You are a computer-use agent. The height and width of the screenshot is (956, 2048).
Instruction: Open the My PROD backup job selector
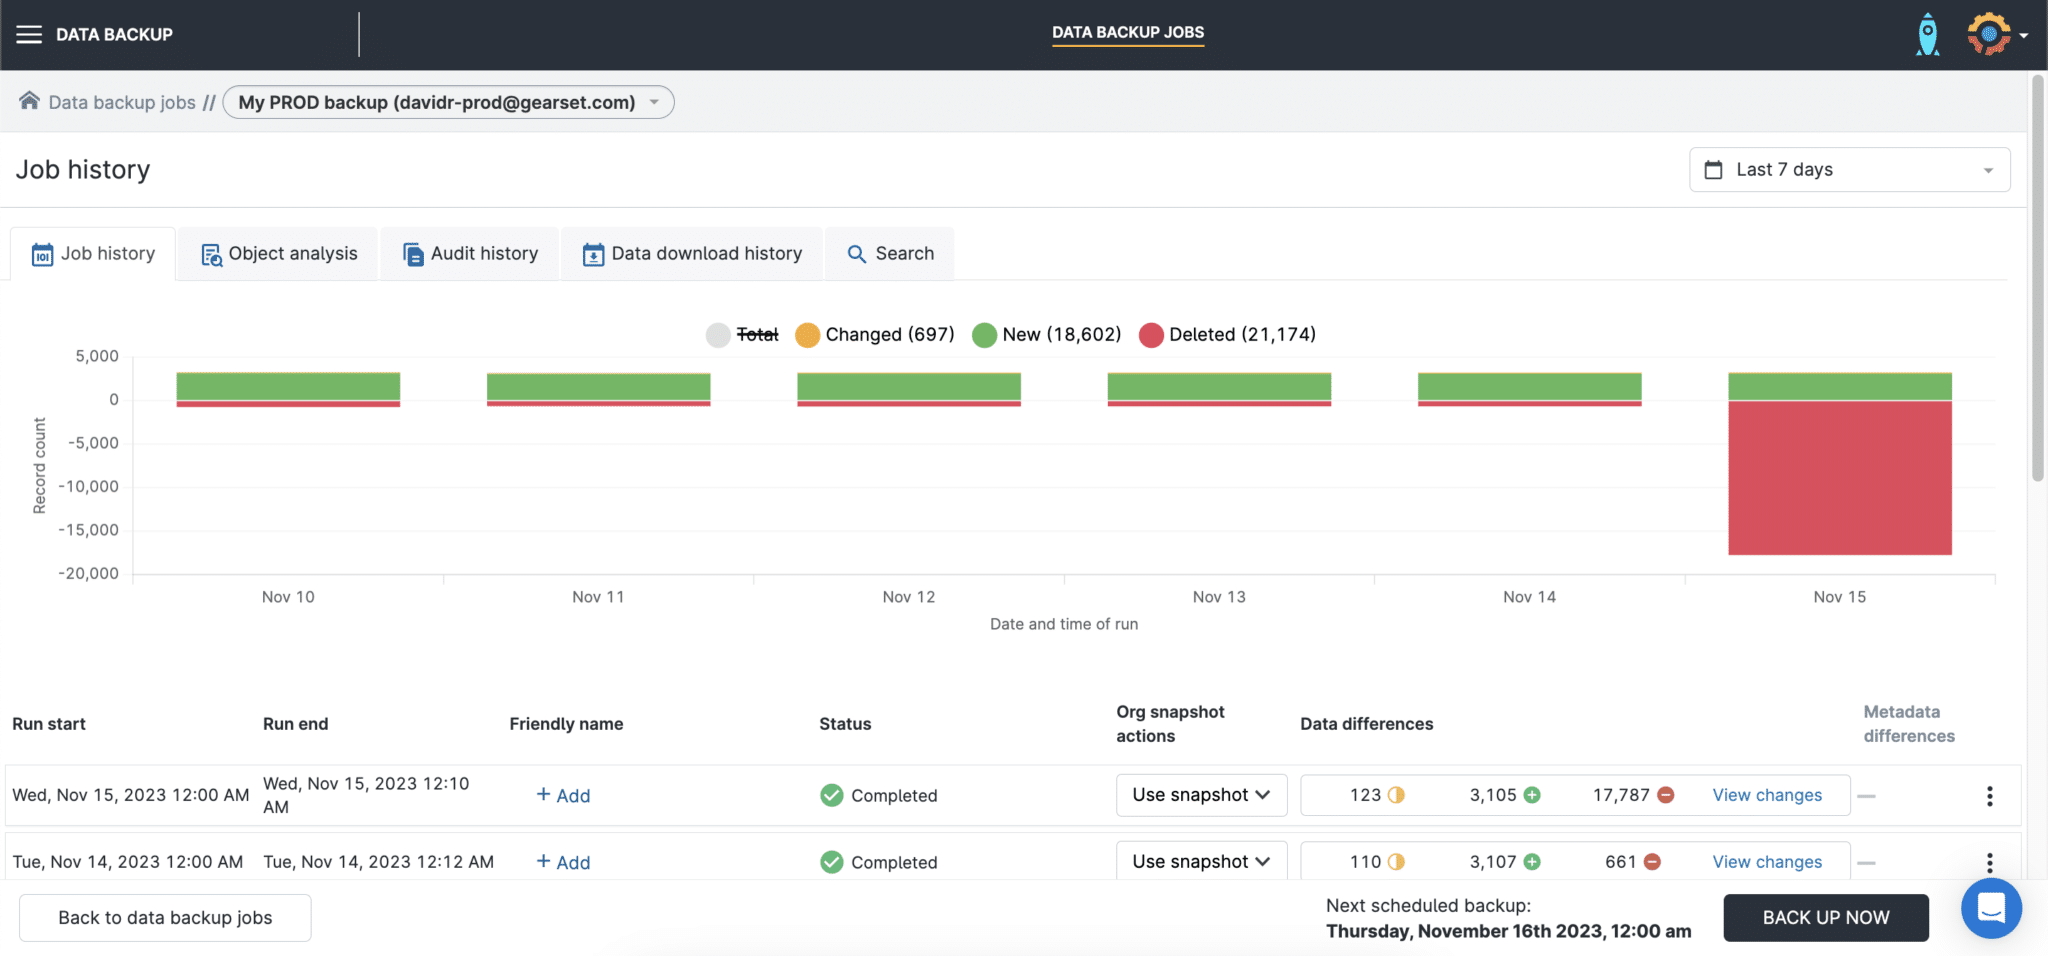tap(448, 102)
